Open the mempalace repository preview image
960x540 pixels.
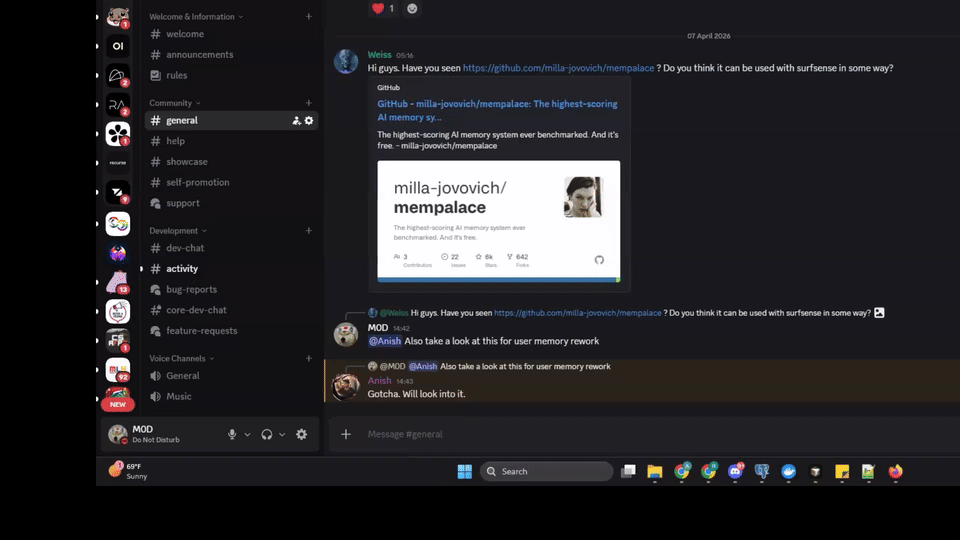pyautogui.click(x=498, y=221)
